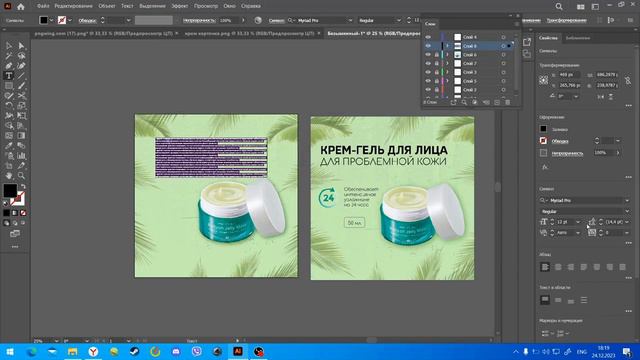Open Myriad Pro font dropdown in Properties
The image size is (640, 360).
(x=627, y=200)
